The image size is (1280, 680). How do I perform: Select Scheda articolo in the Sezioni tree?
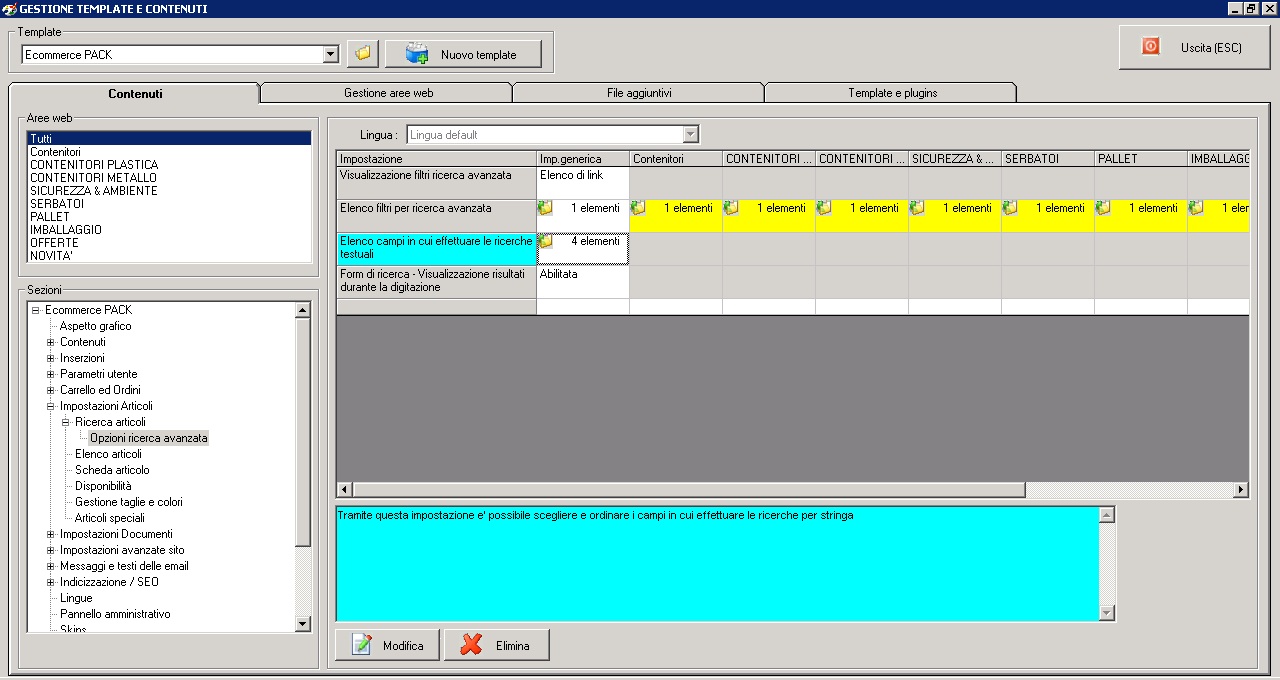(x=112, y=470)
